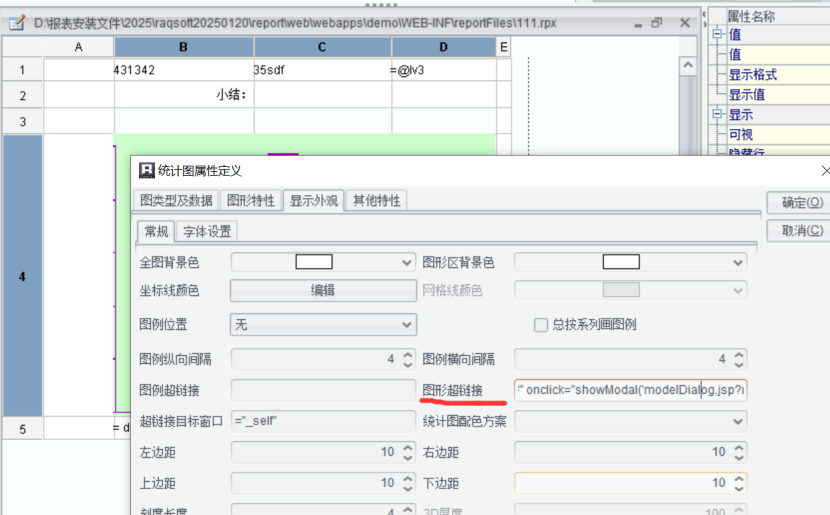Select column E header
This screenshot has height=515, width=830.
point(503,47)
